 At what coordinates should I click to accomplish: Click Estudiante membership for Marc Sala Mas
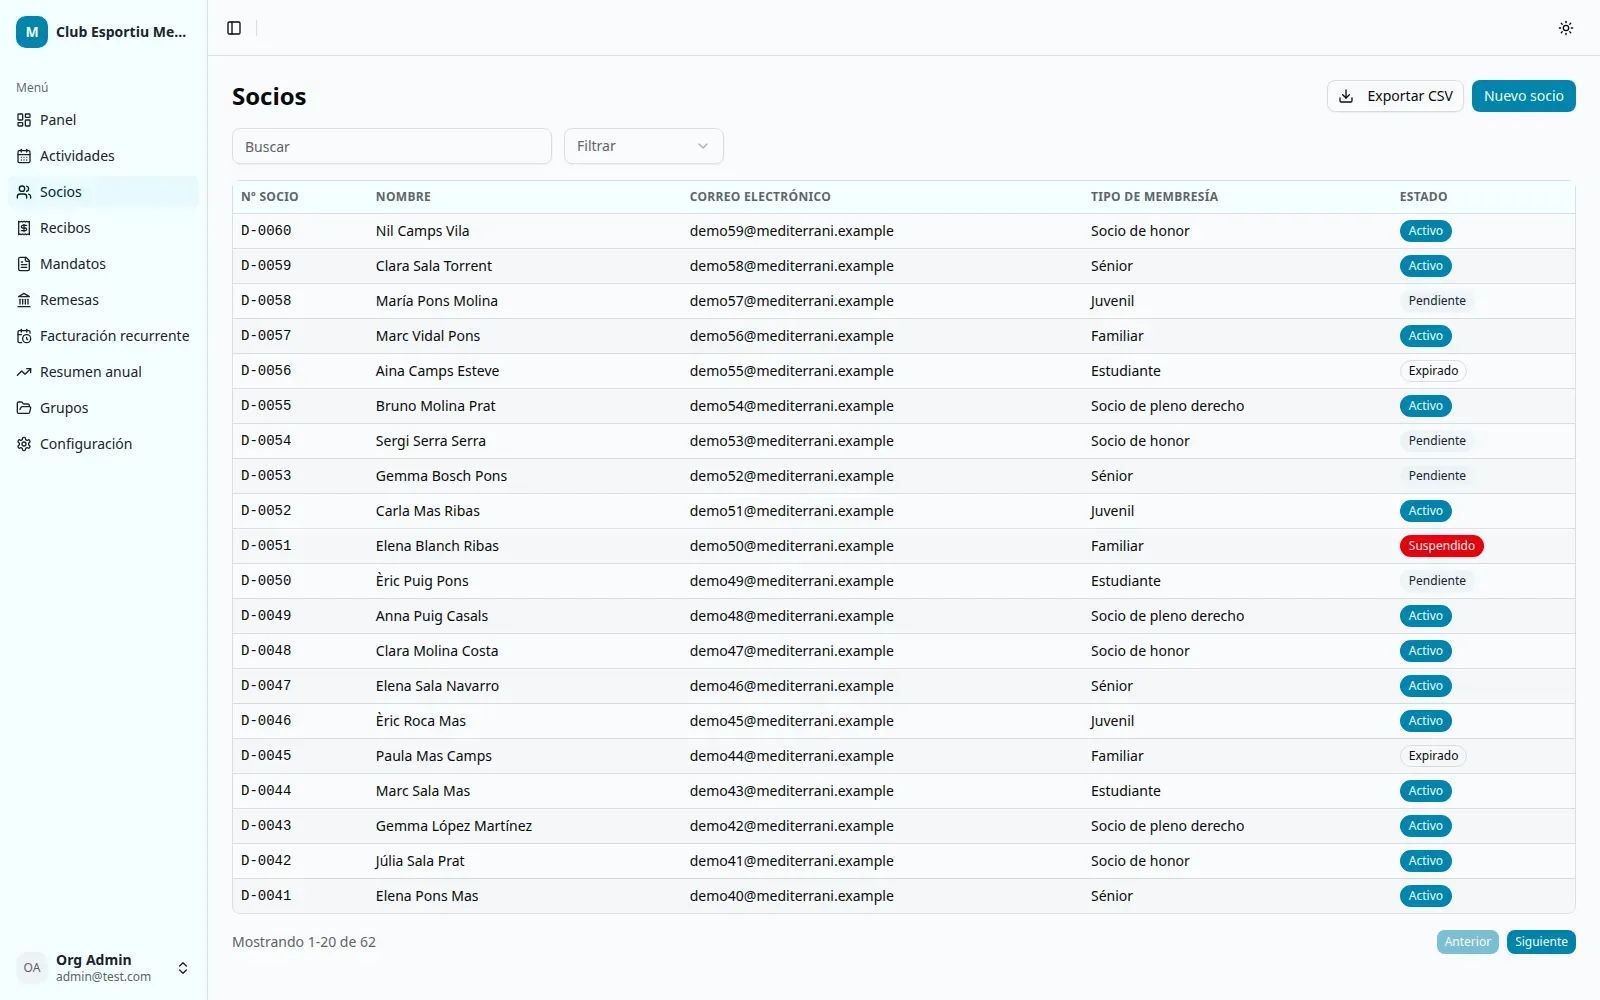(1126, 791)
